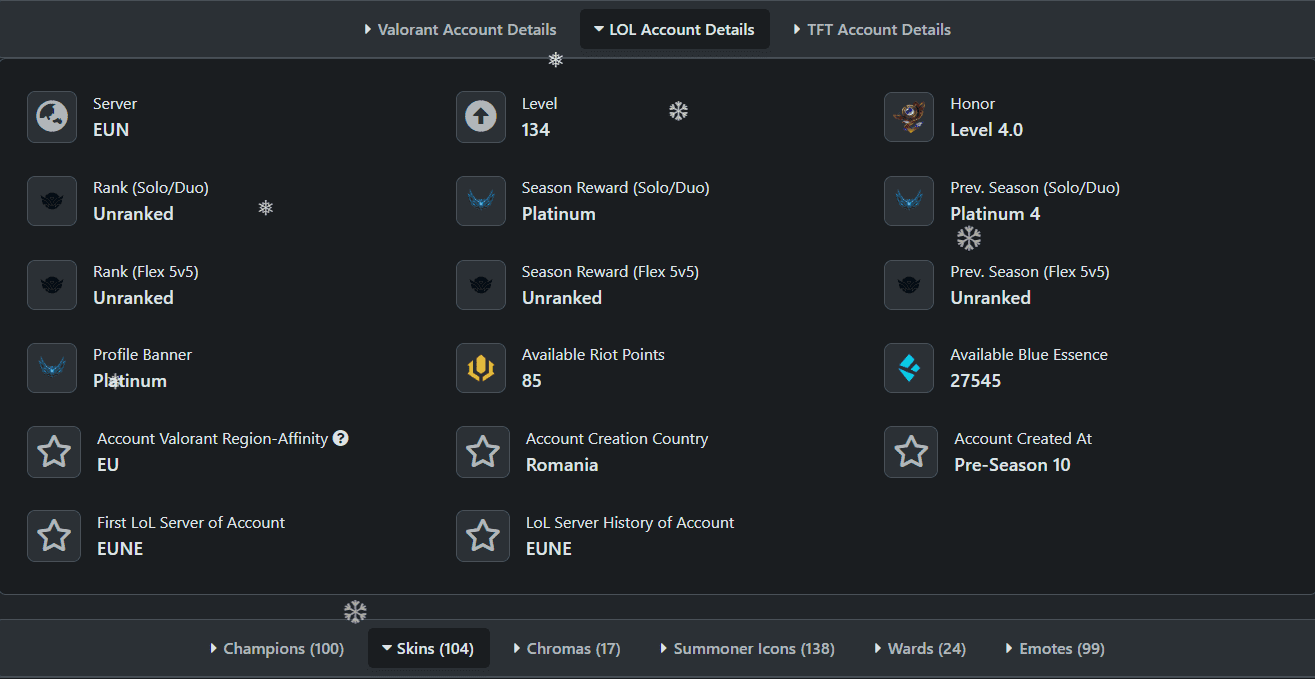Collapse the LOL Account Details section

point(674,29)
